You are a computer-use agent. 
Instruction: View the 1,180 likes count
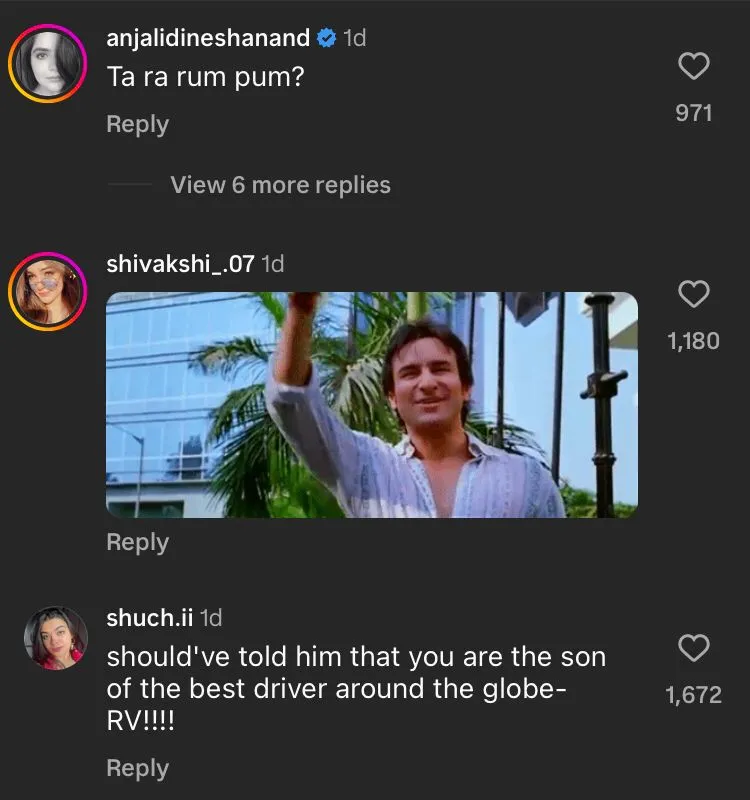pyautogui.click(x=694, y=341)
